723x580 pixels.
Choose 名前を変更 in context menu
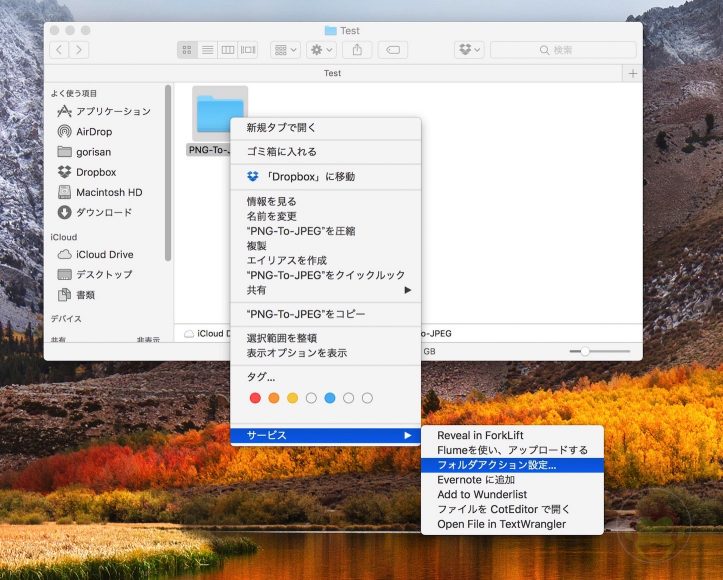pos(326,216)
